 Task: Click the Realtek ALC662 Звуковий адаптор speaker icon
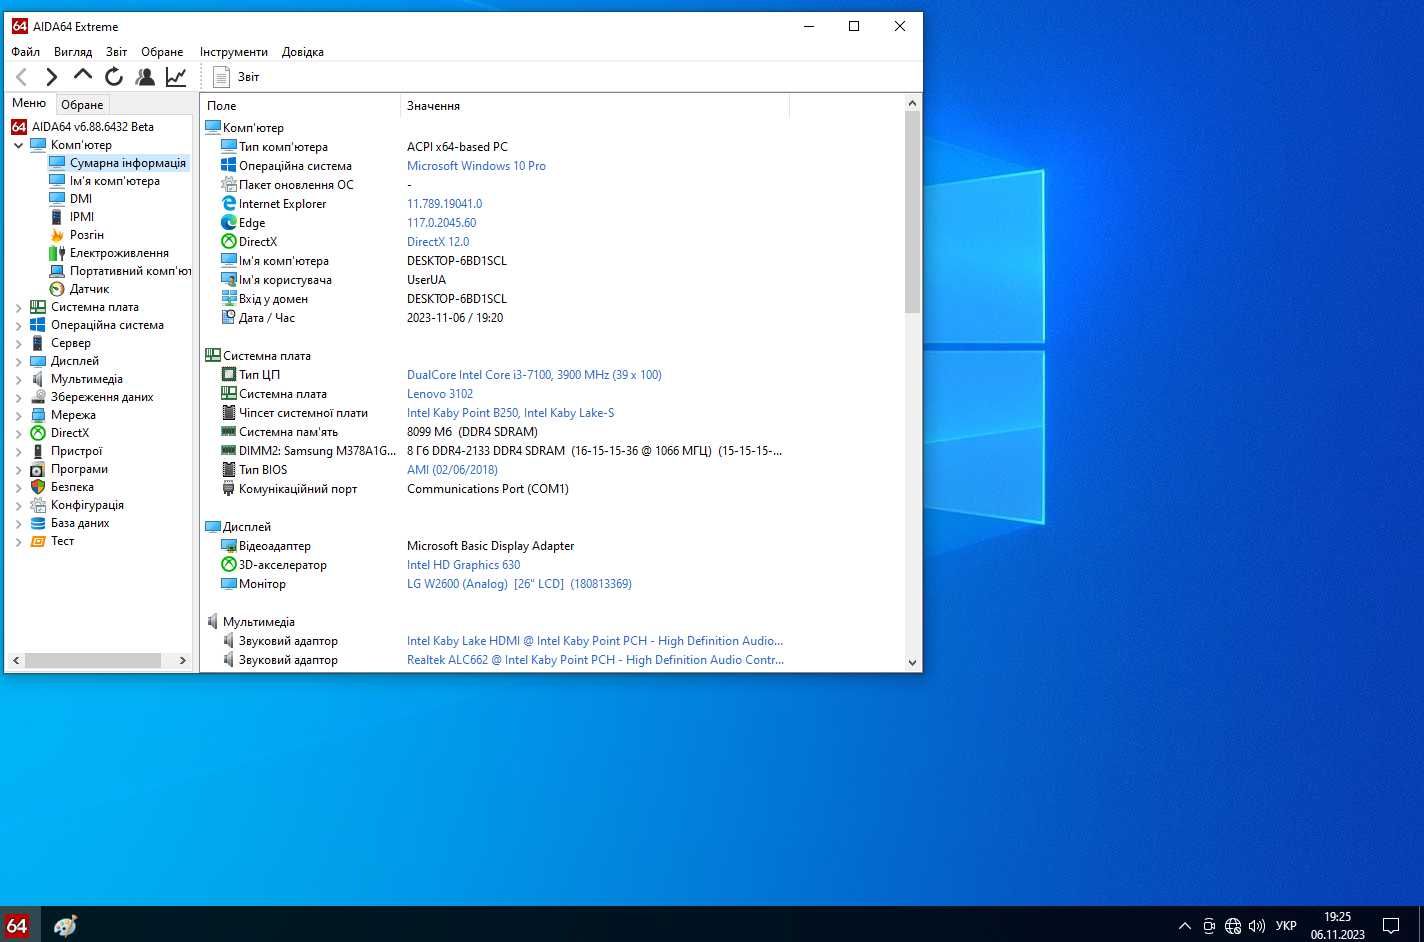(229, 660)
